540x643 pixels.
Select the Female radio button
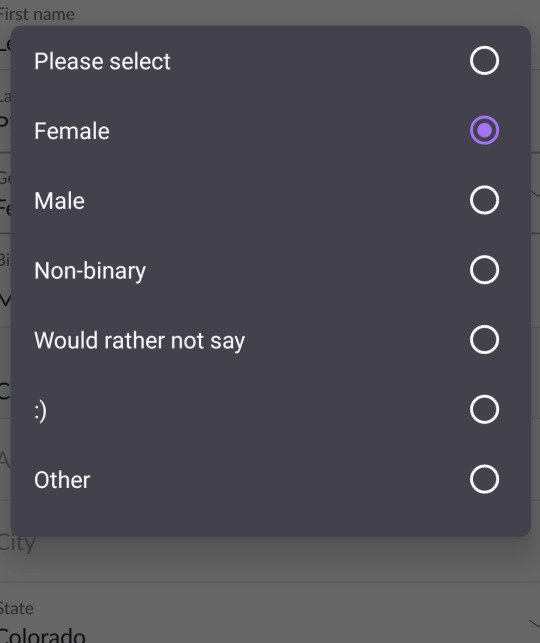(484, 130)
